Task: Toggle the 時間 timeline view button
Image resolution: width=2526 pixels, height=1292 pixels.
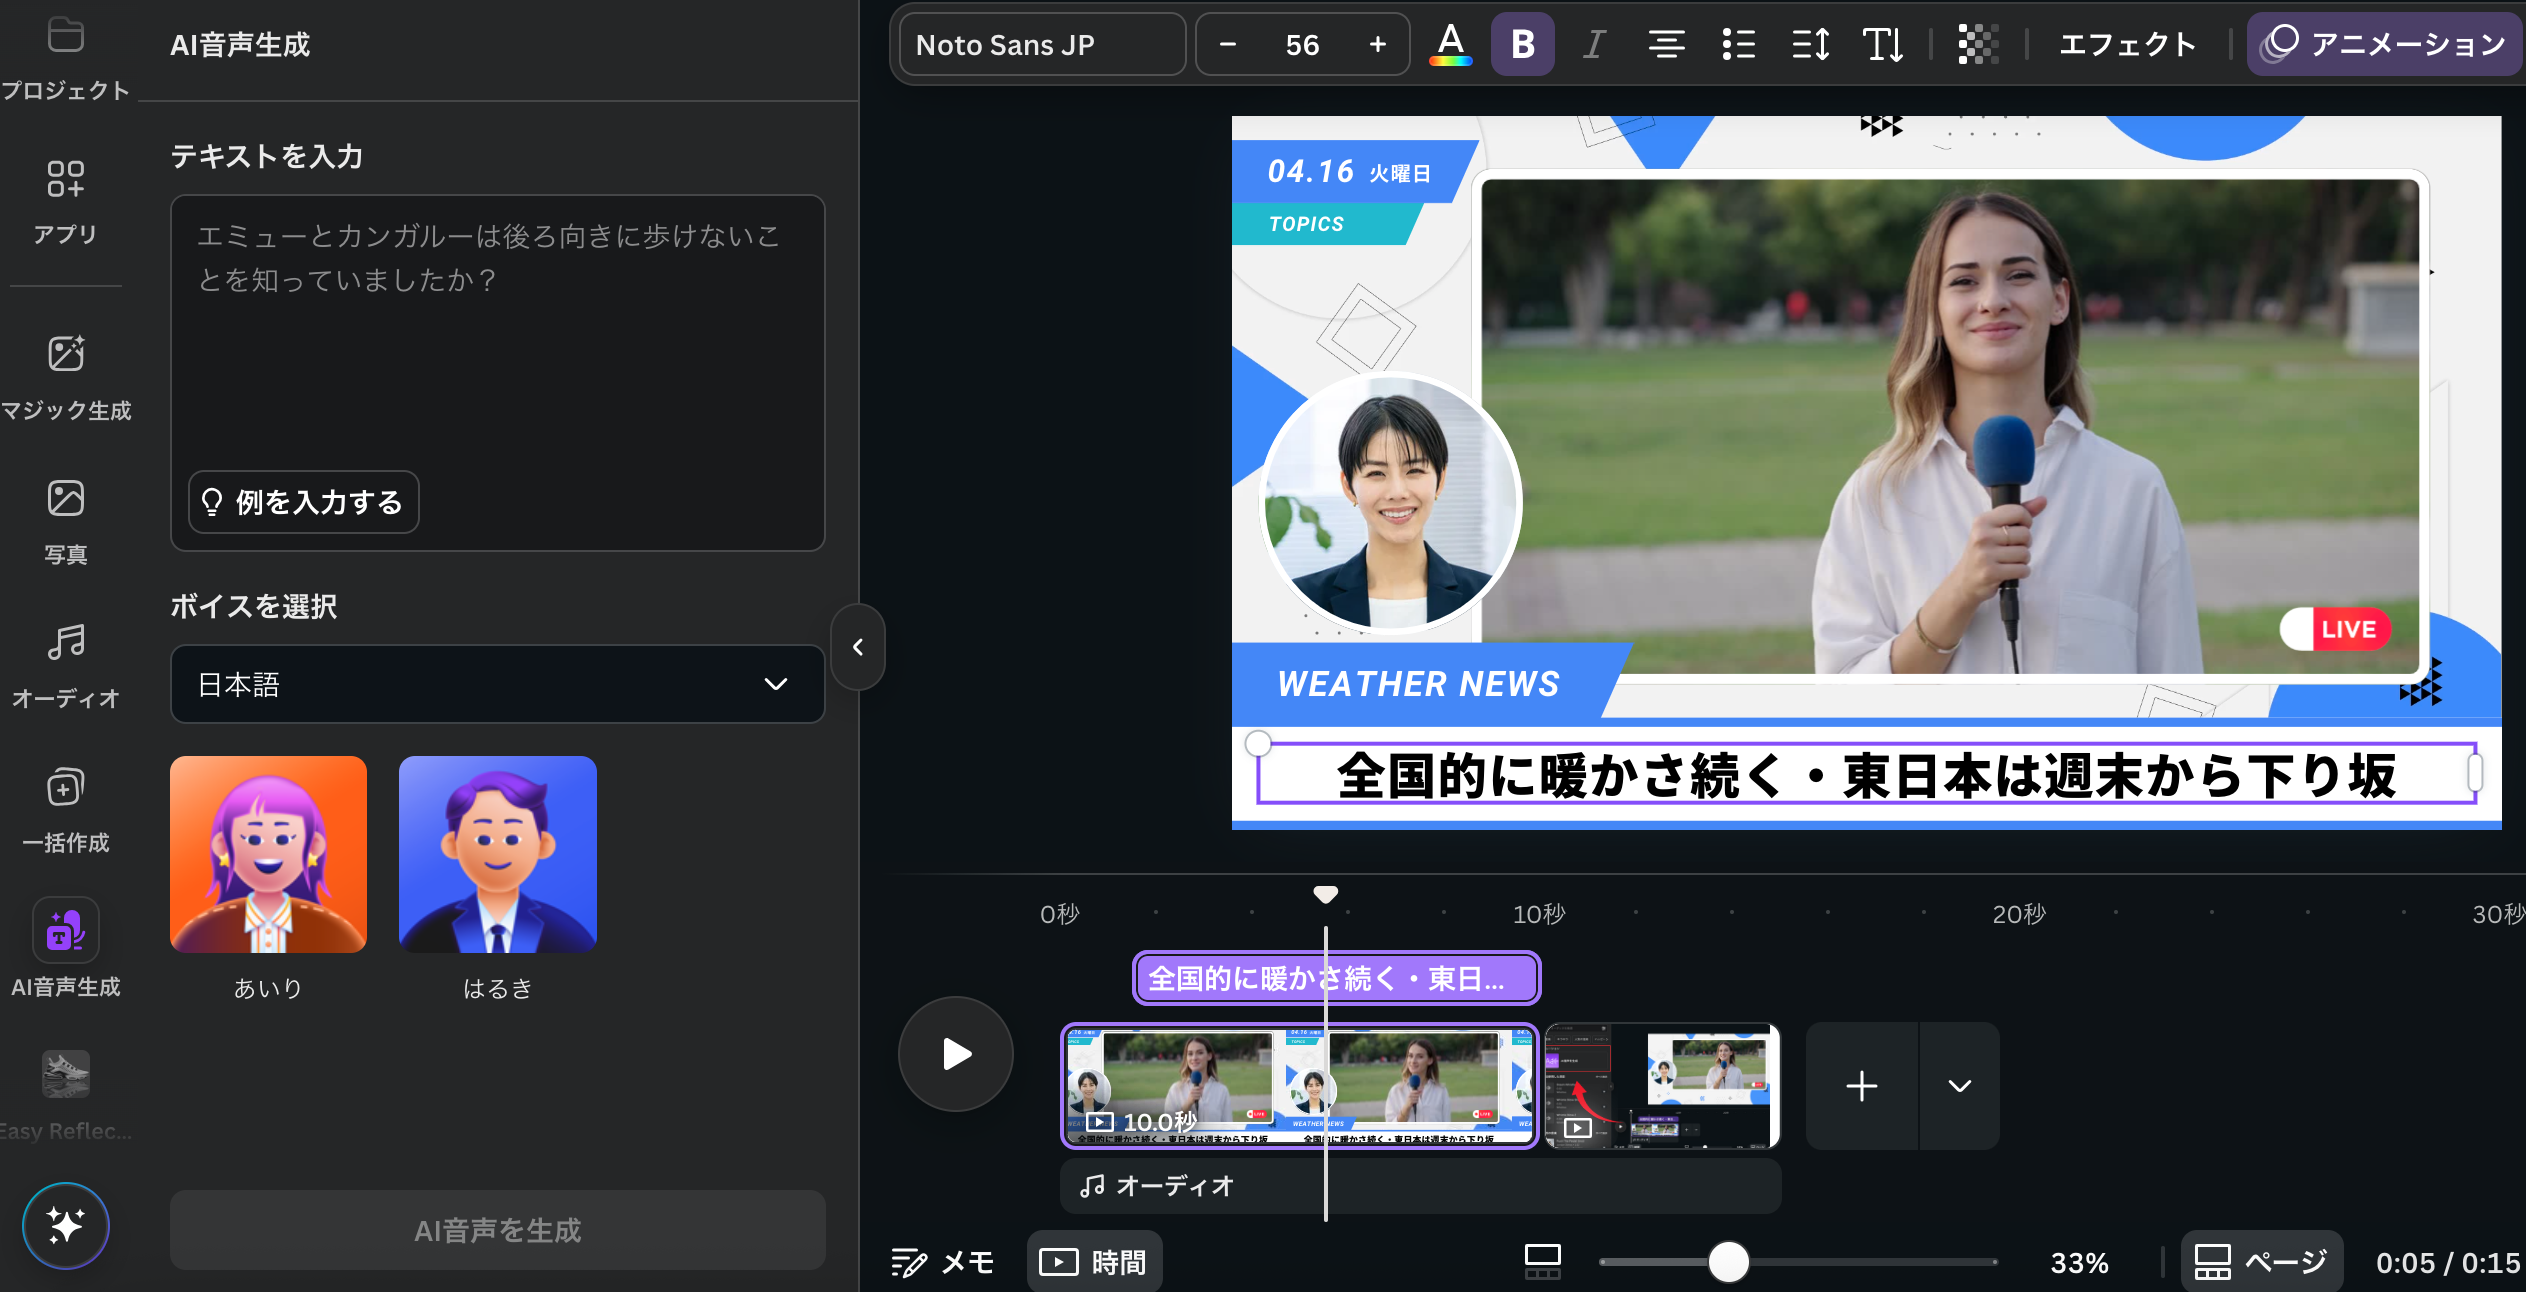Action: (x=1094, y=1262)
